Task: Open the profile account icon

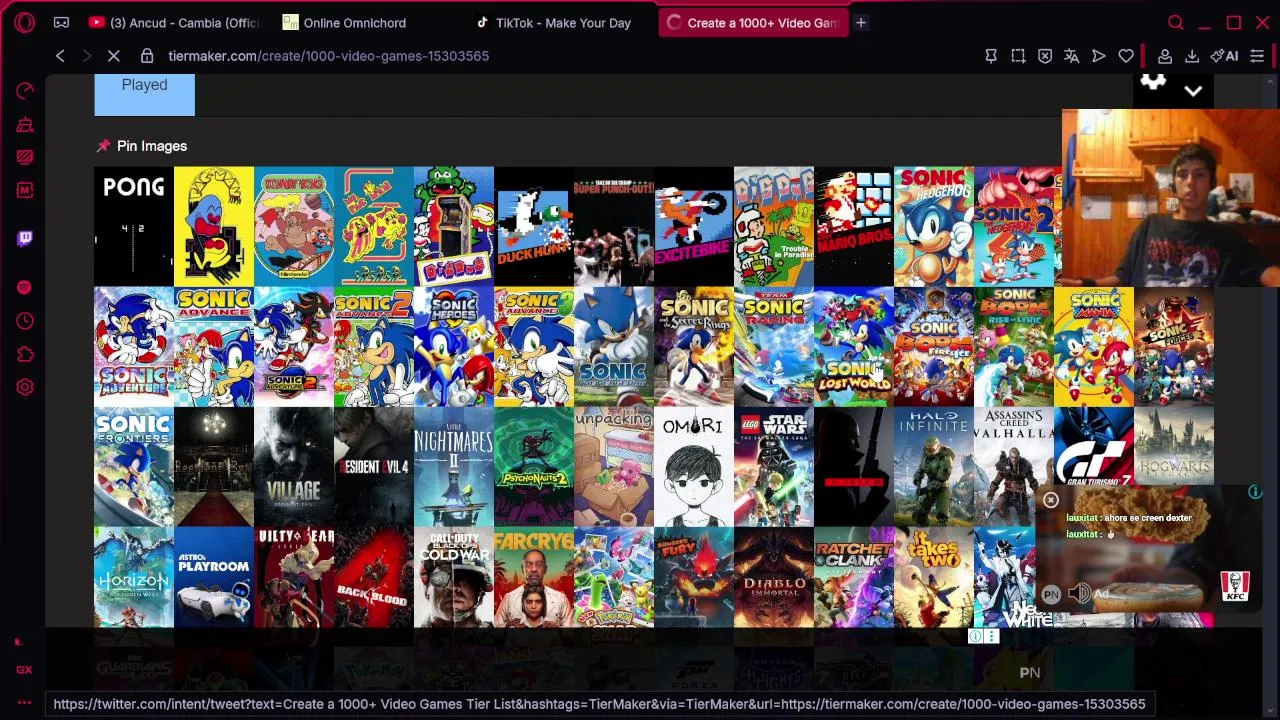Action: click(1165, 56)
